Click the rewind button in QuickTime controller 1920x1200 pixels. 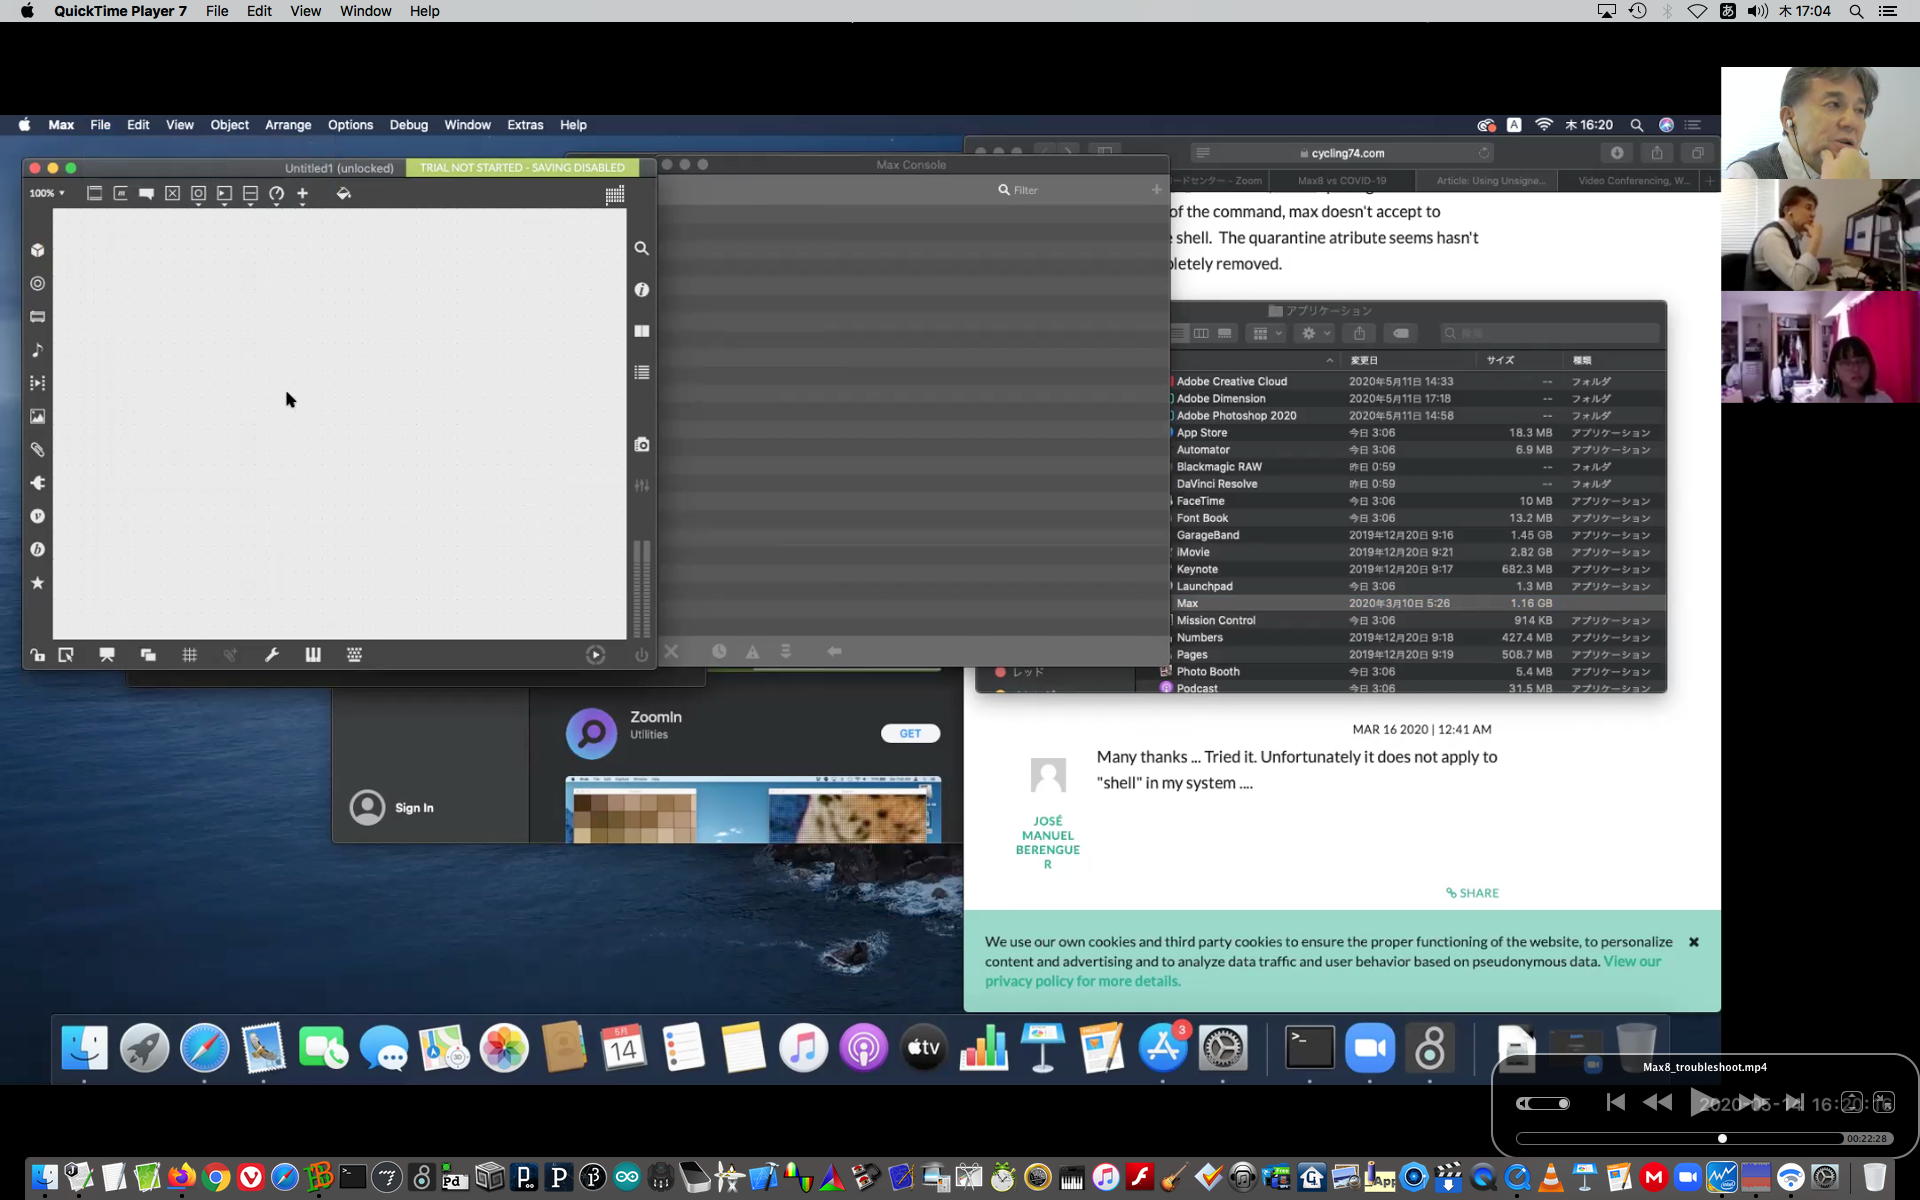point(1657,1102)
